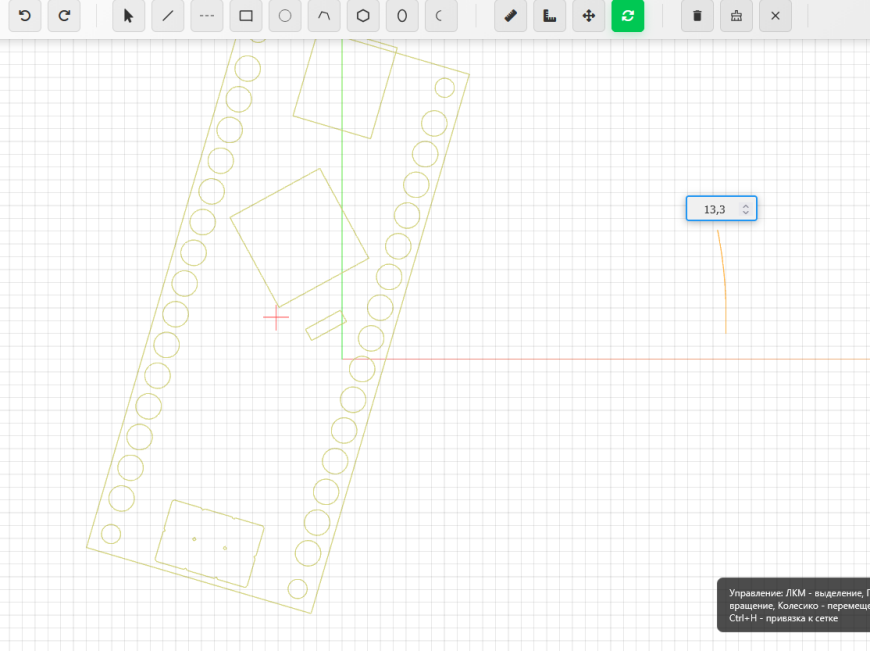Undo the last action
Screen dimensions: 870x651
point(24,16)
